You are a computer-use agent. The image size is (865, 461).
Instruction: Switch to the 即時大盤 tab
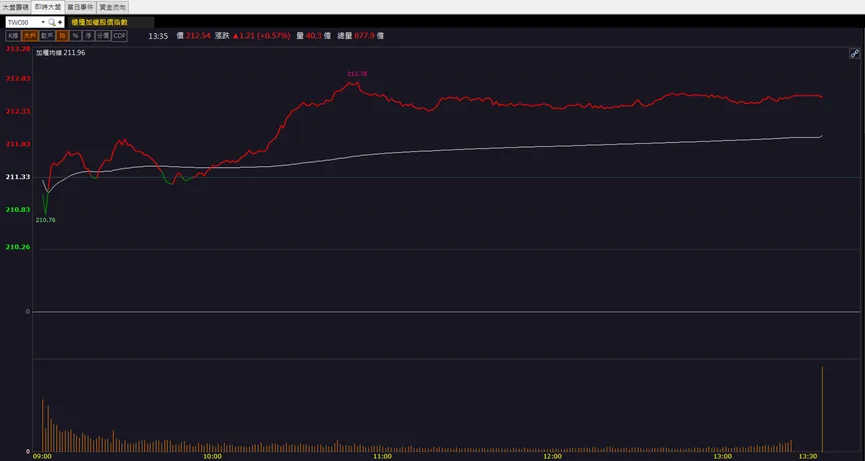(47, 7)
